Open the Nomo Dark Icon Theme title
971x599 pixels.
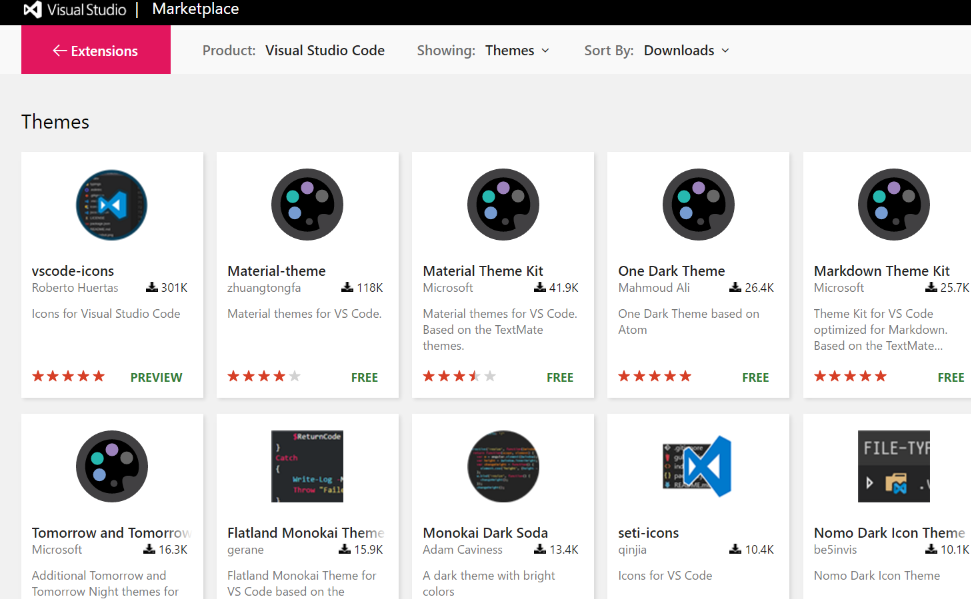pos(889,533)
